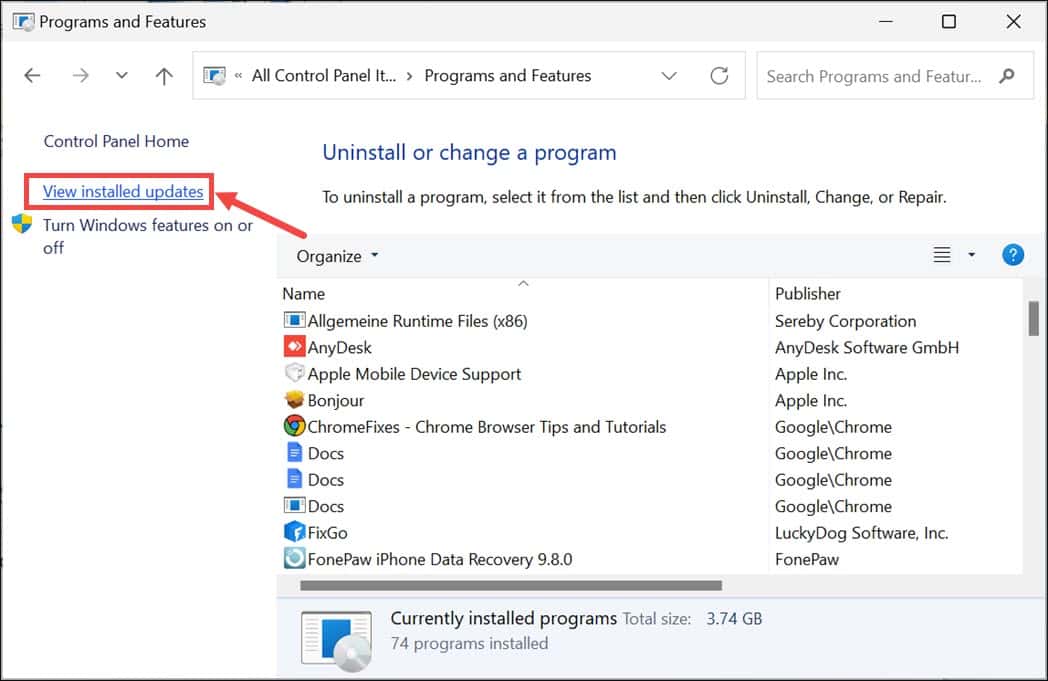Select Allgemeine Runtime Files (x86) entry
Screen dimensions: 1048x681
[x=417, y=321]
